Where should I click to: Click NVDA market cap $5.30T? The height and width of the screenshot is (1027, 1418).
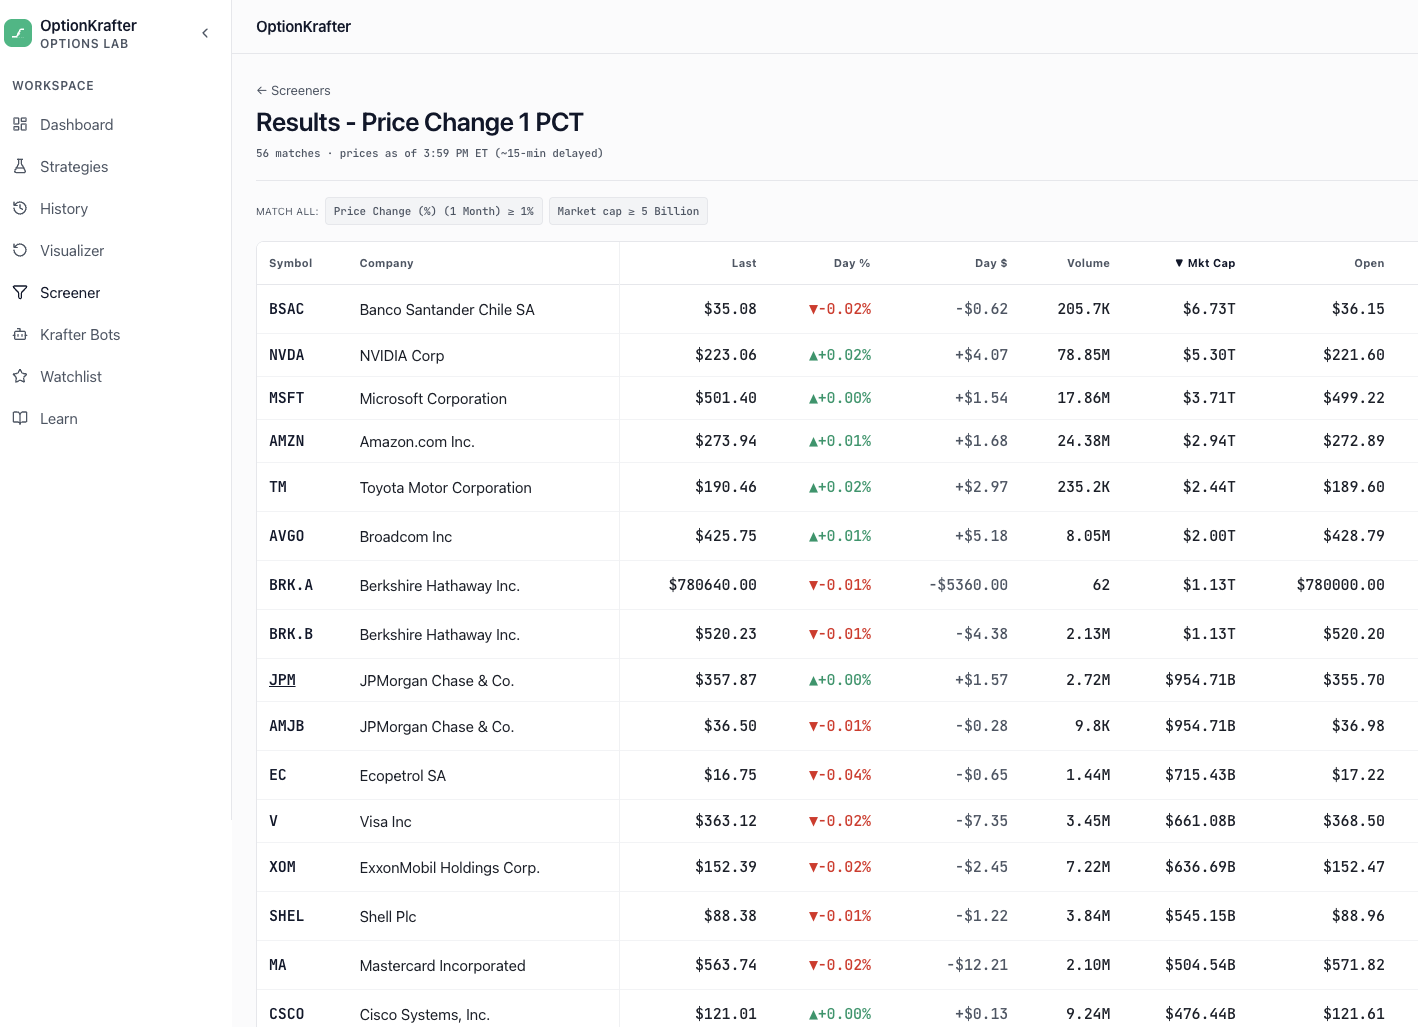(x=1209, y=355)
